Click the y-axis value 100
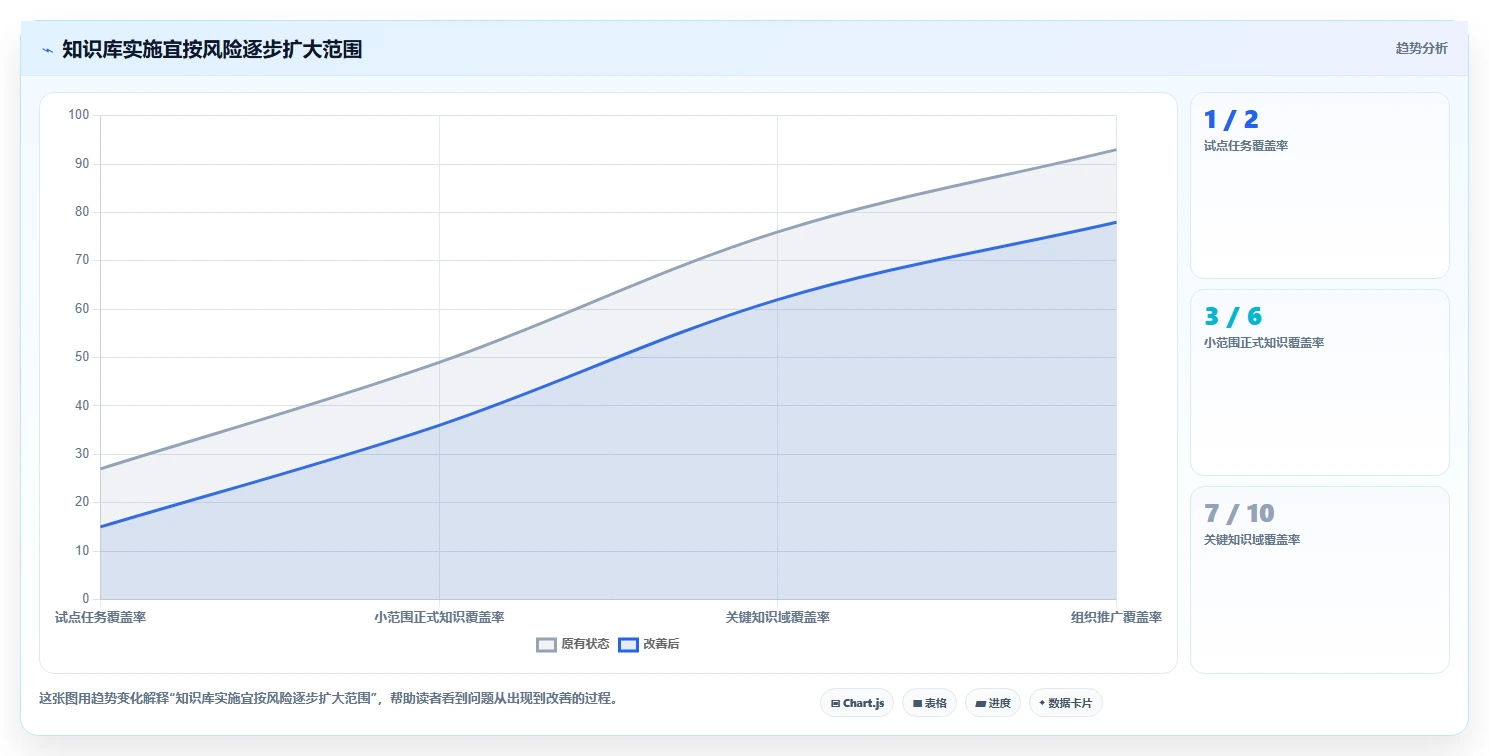This screenshot has width=1489, height=756. (79, 115)
